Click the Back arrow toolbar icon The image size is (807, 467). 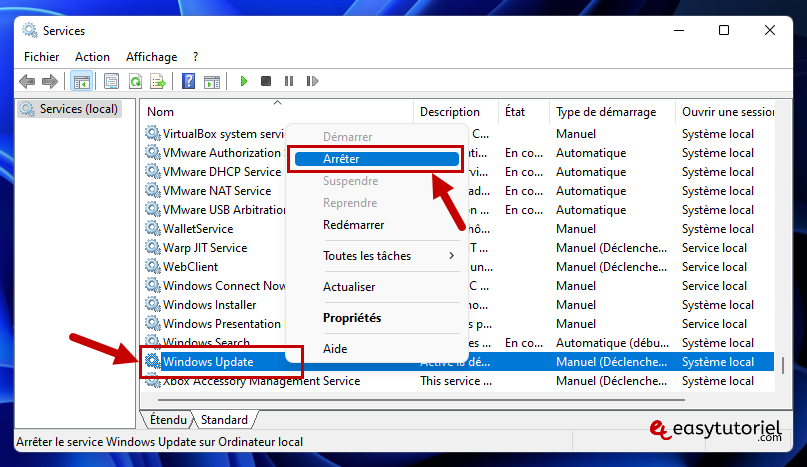tap(27, 81)
